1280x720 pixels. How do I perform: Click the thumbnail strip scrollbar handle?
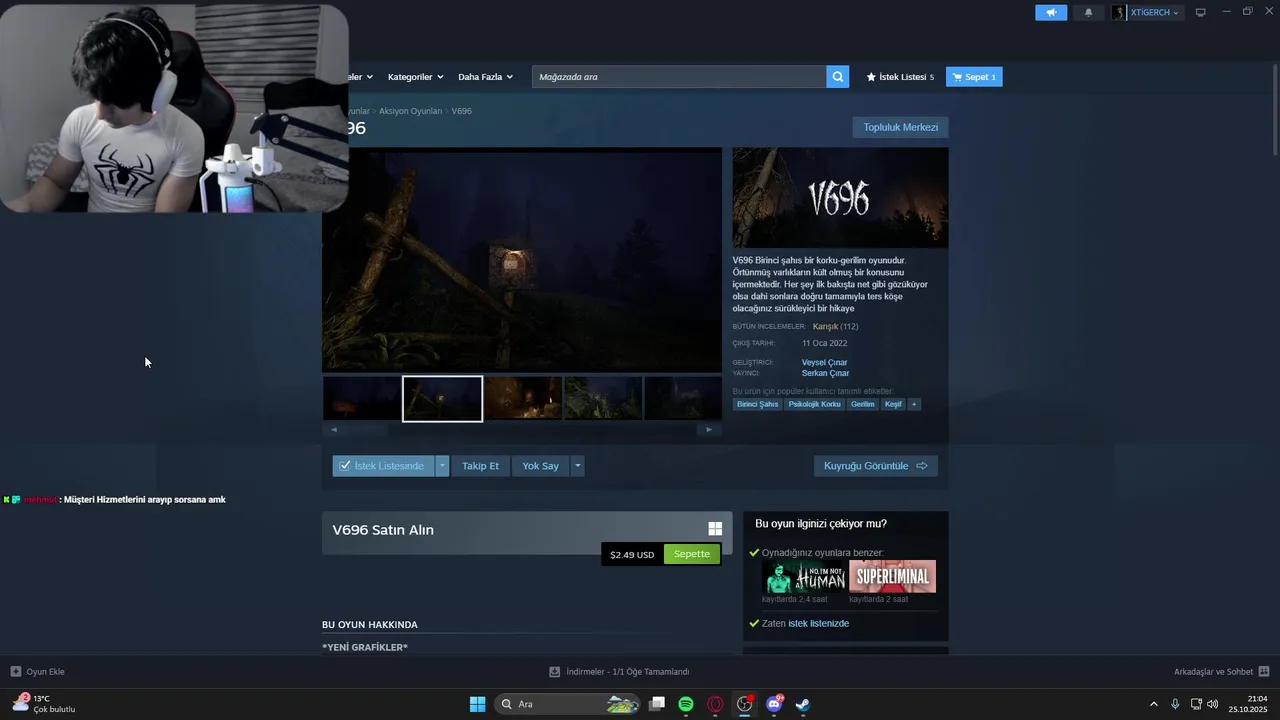(x=367, y=429)
